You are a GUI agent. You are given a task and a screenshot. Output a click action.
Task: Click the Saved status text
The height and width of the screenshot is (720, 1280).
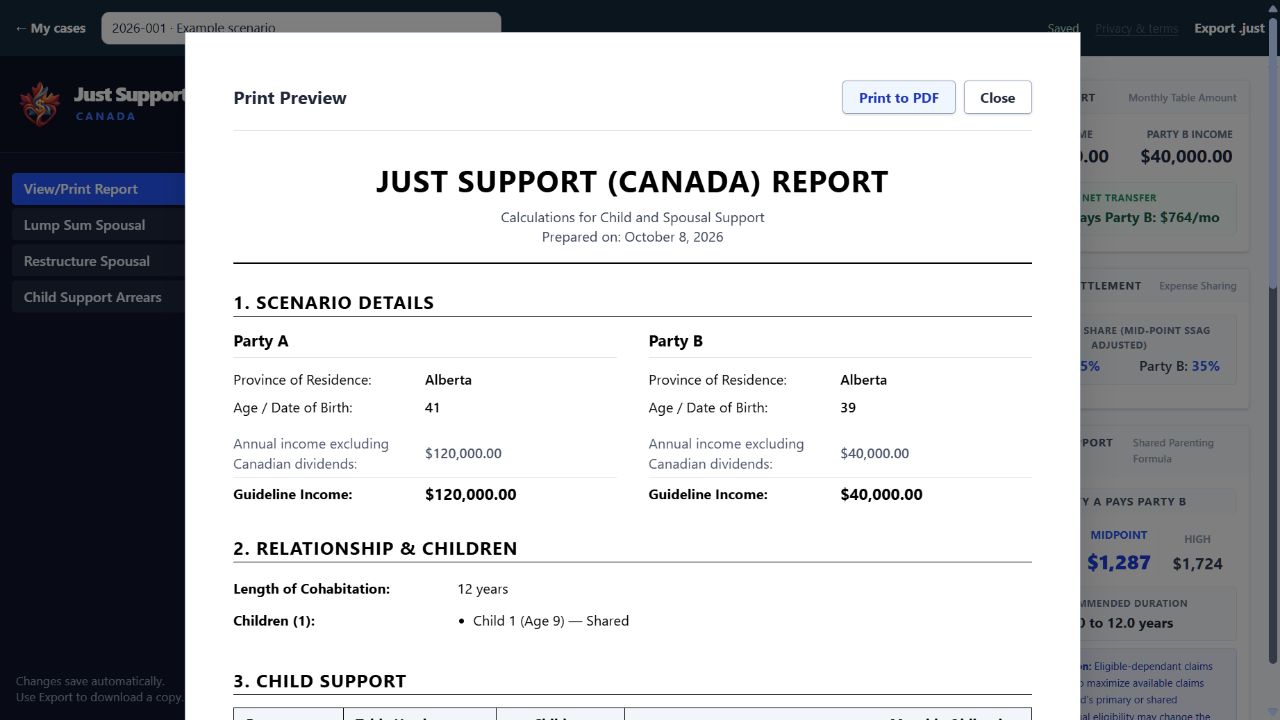tap(1063, 28)
